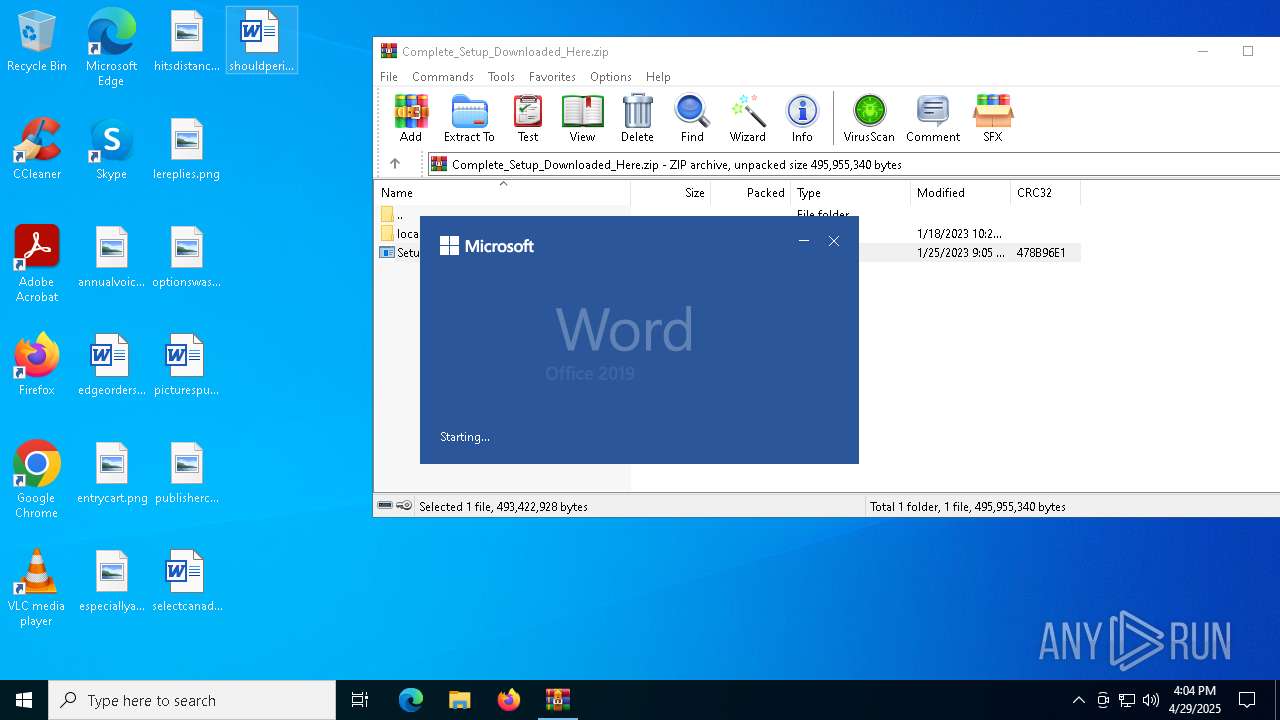Select selectcanad Word document on desktop
Screen dimensions: 1280x720
point(186,582)
